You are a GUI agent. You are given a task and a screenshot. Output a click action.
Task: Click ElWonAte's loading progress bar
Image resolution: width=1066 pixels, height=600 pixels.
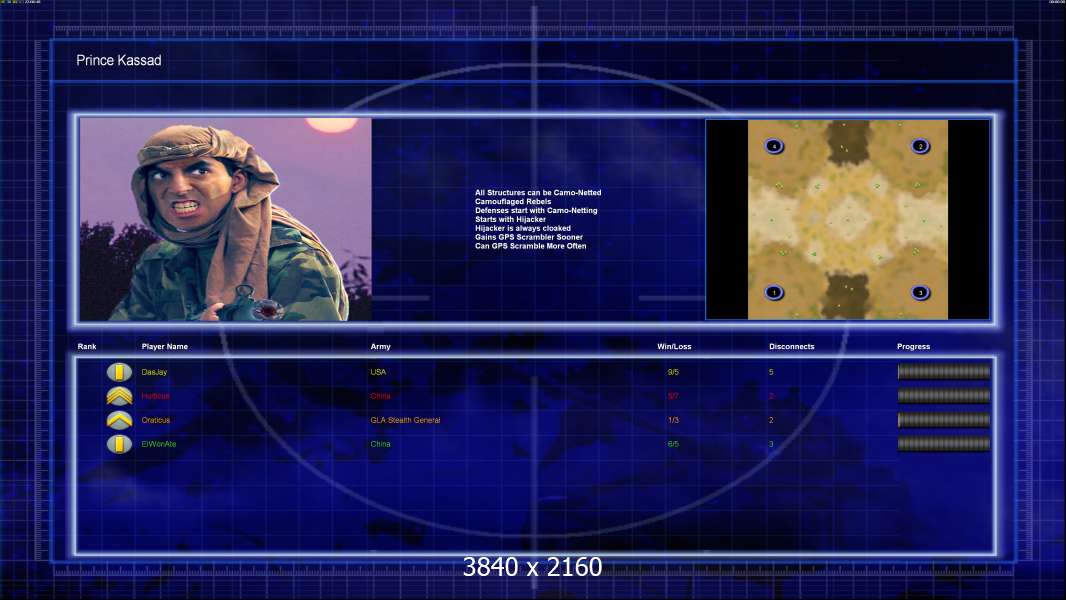click(944, 444)
